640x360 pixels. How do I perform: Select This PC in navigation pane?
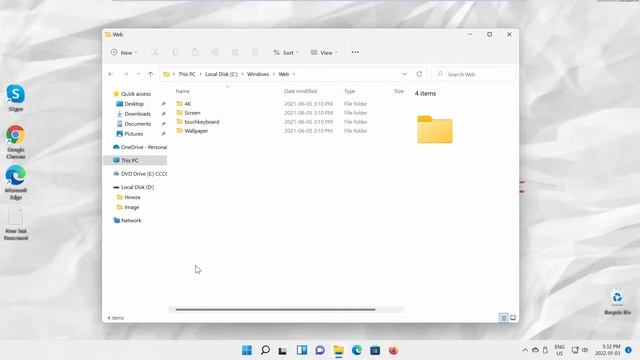135,160
